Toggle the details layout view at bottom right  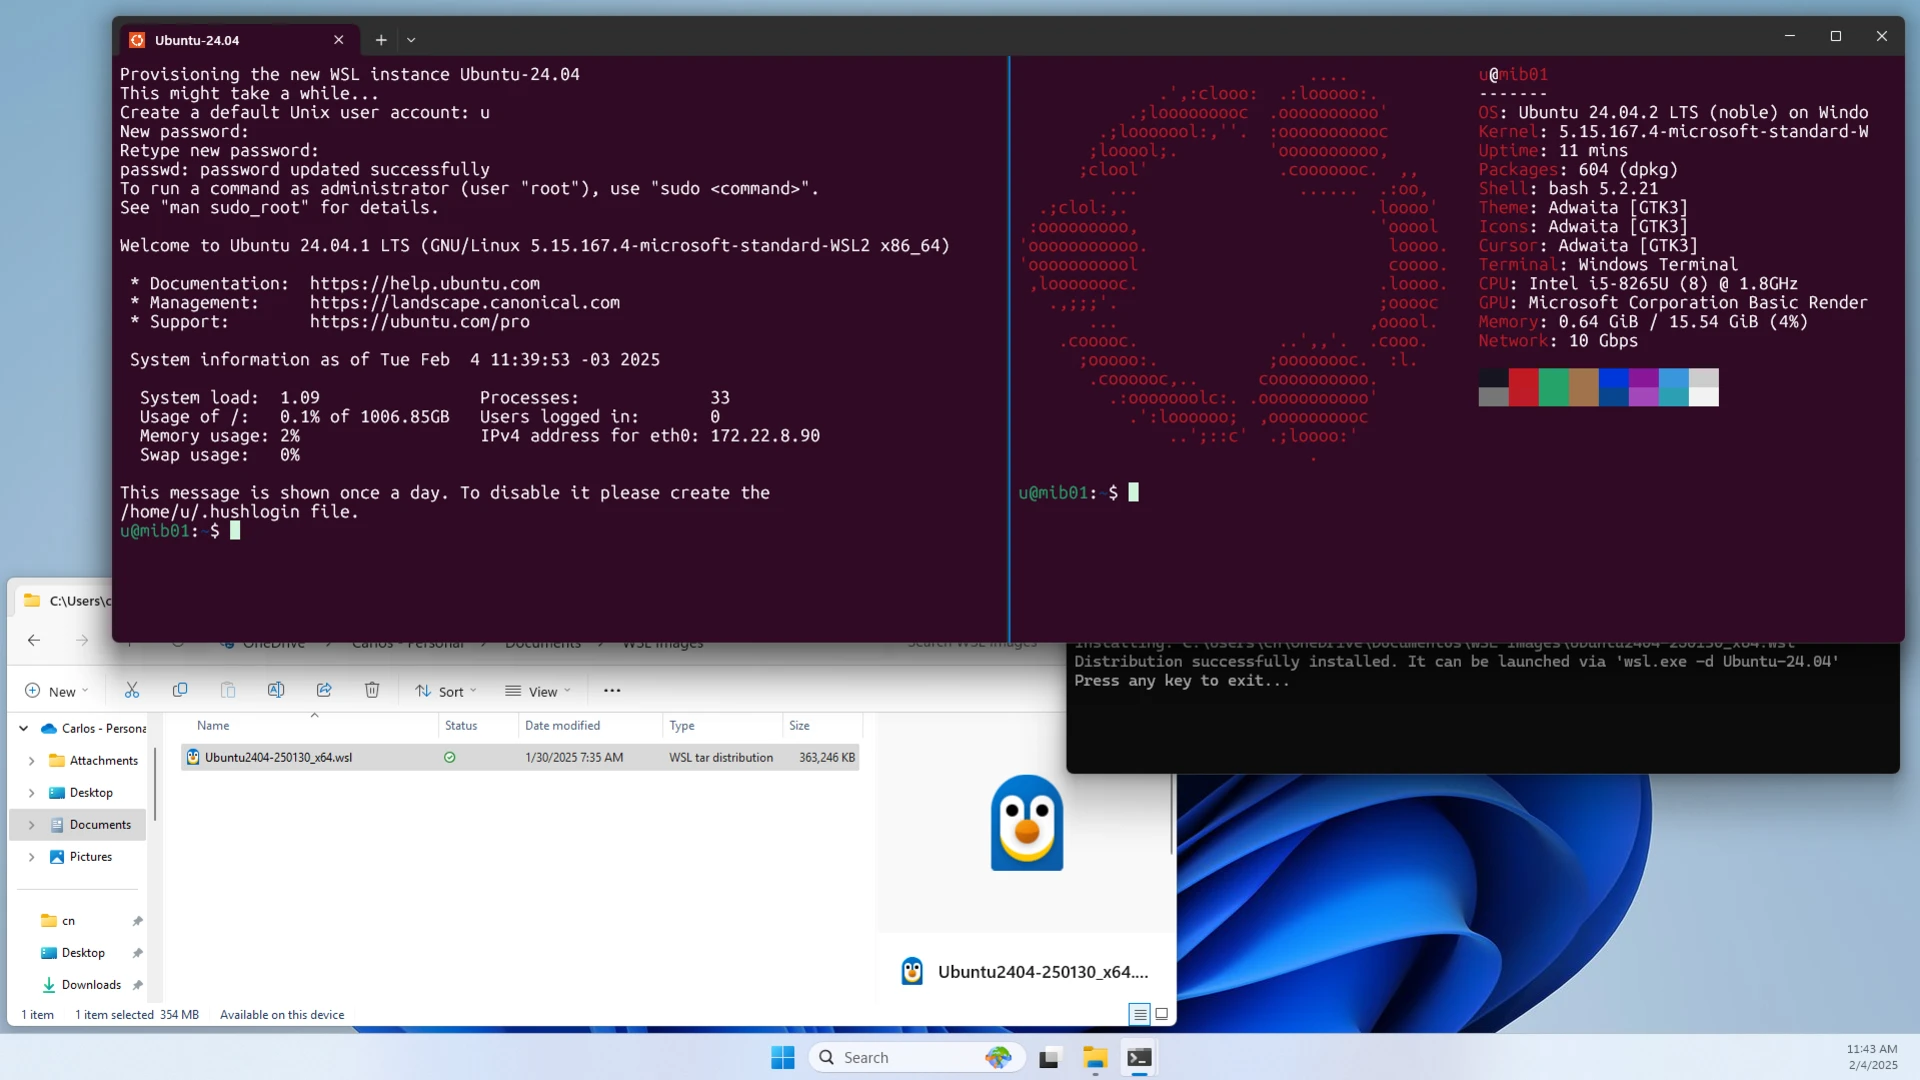[x=1138, y=1014]
